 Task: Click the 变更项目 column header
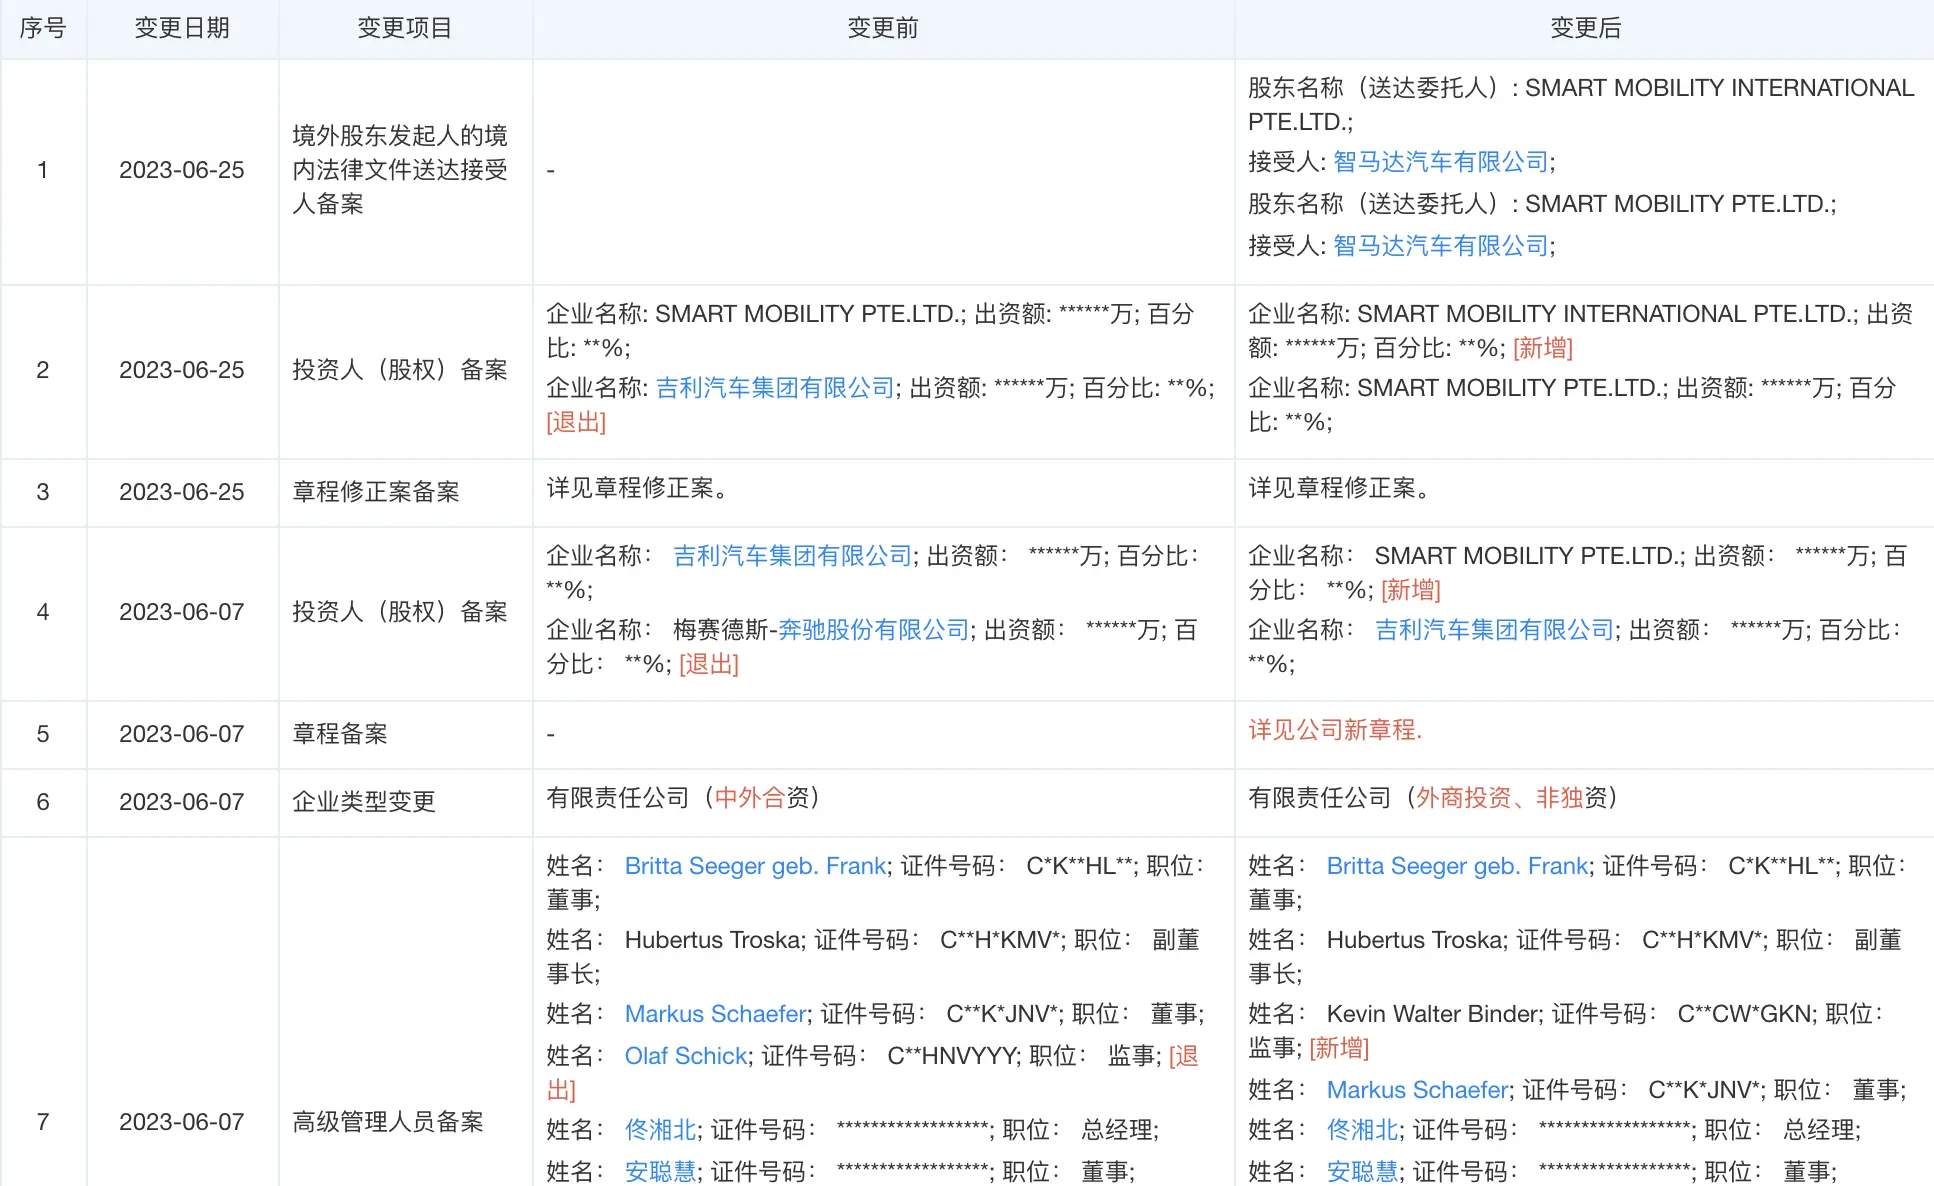(x=405, y=28)
